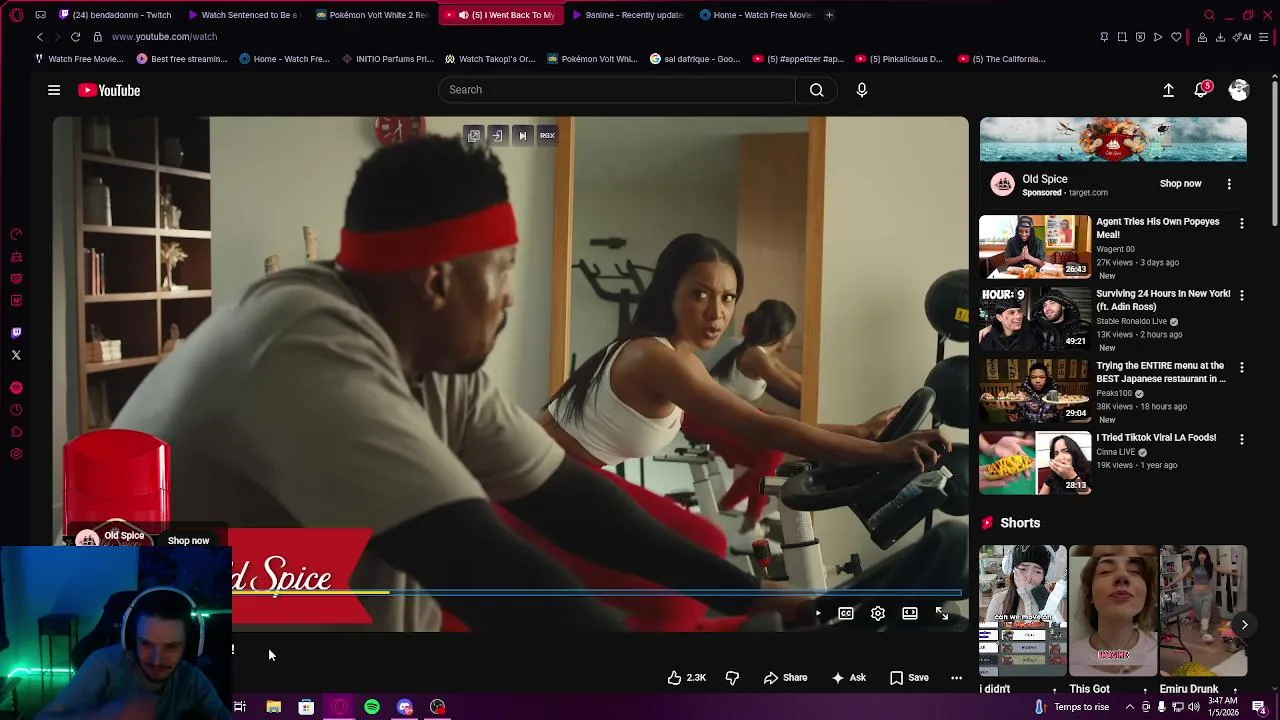The image size is (1280, 720).
Task: Open player settings gear
Action: pyautogui.click(x=878, y=613)
